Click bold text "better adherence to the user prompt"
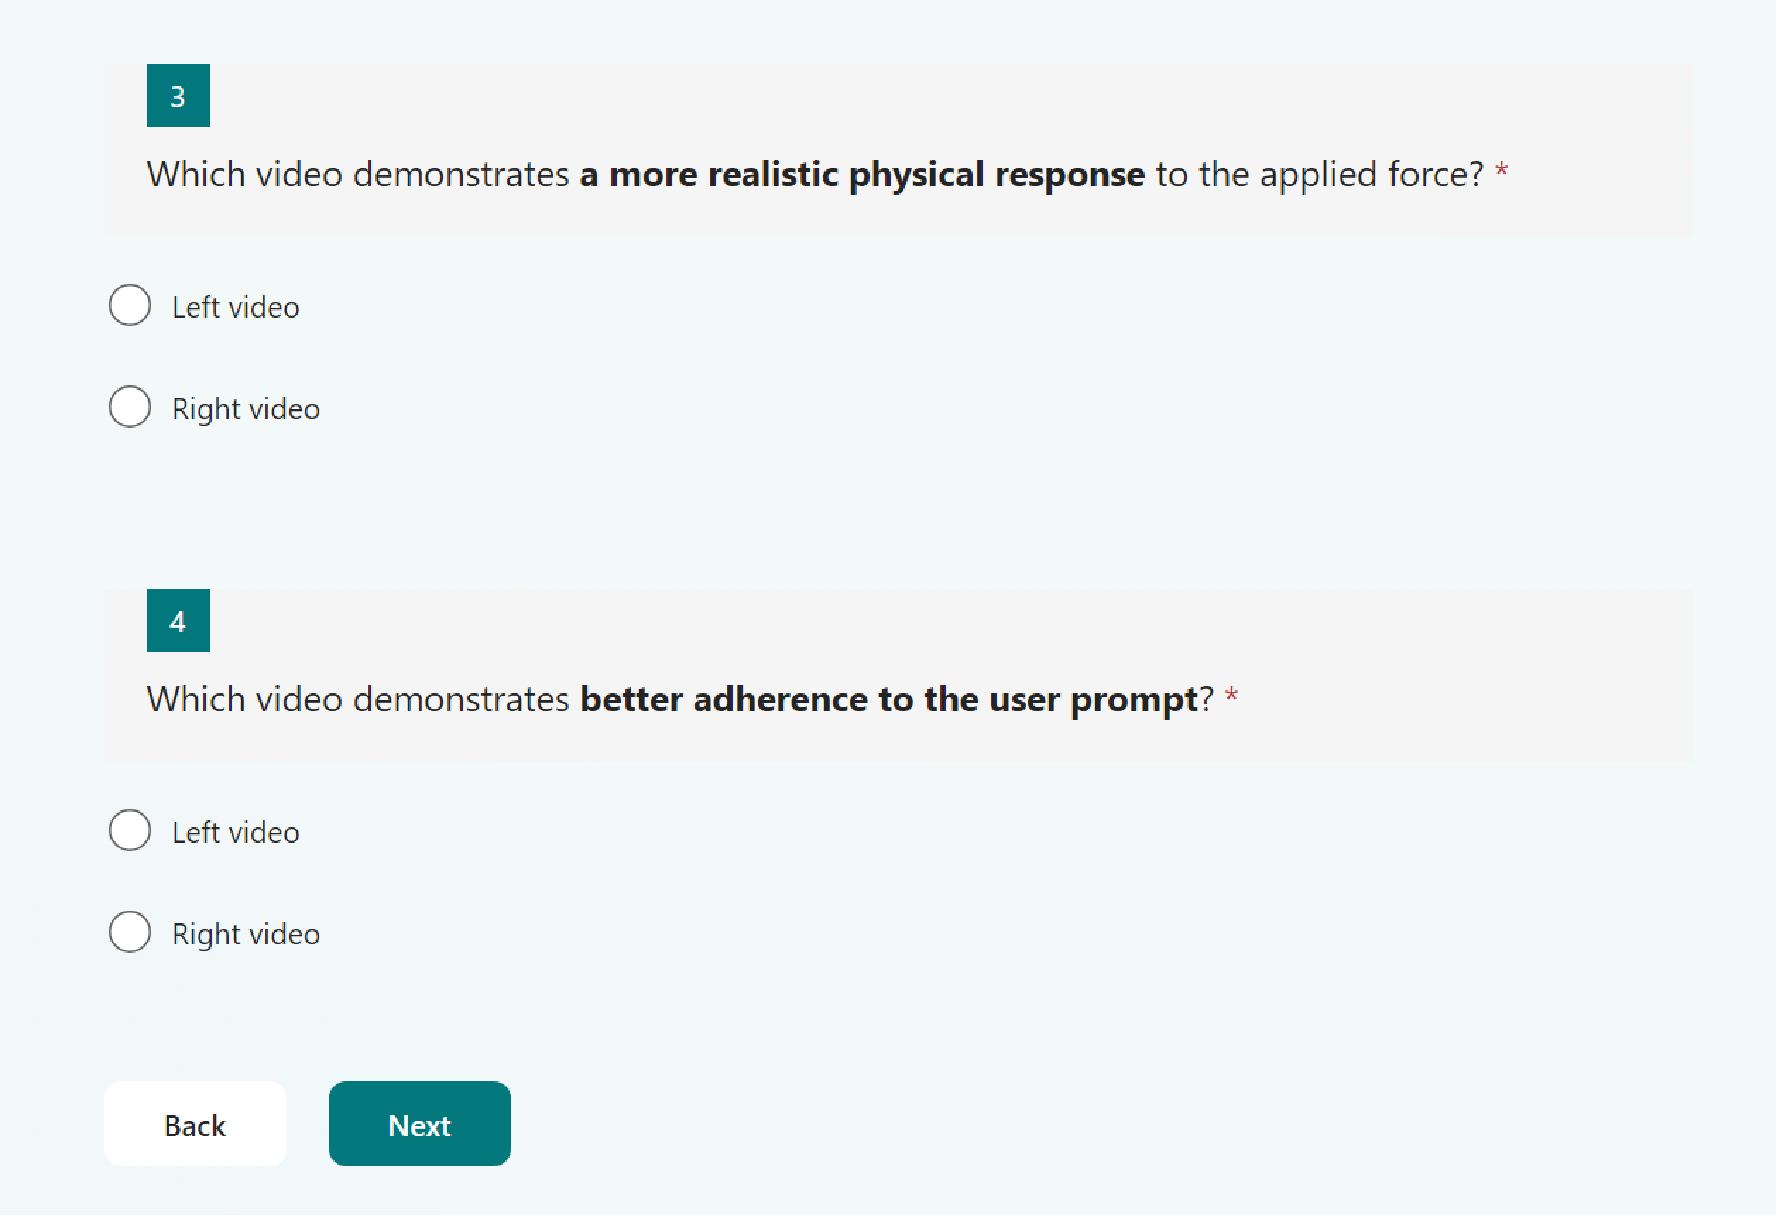Screen dimensions: 1777x1219 [x=889, y=699]
